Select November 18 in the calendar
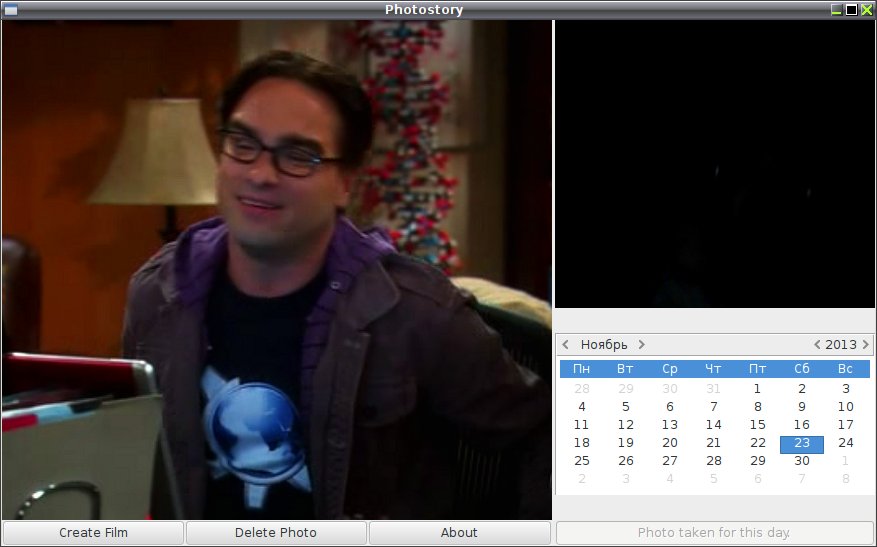The image size is (877, 547). coord(582,442)
